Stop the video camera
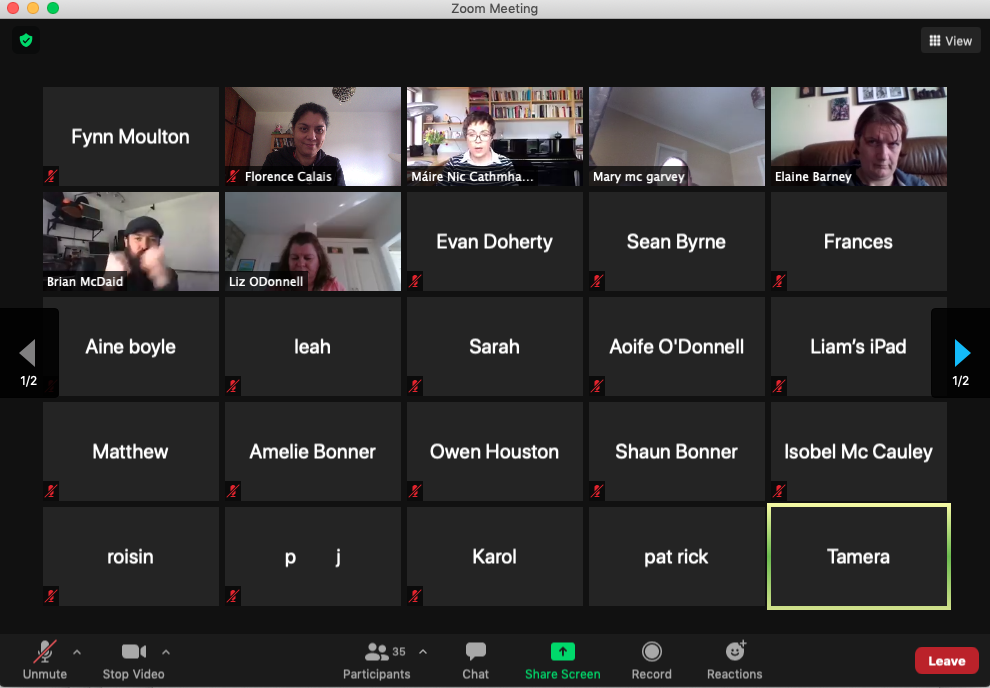This screenshot has width=990, height=688. [133, 660]
